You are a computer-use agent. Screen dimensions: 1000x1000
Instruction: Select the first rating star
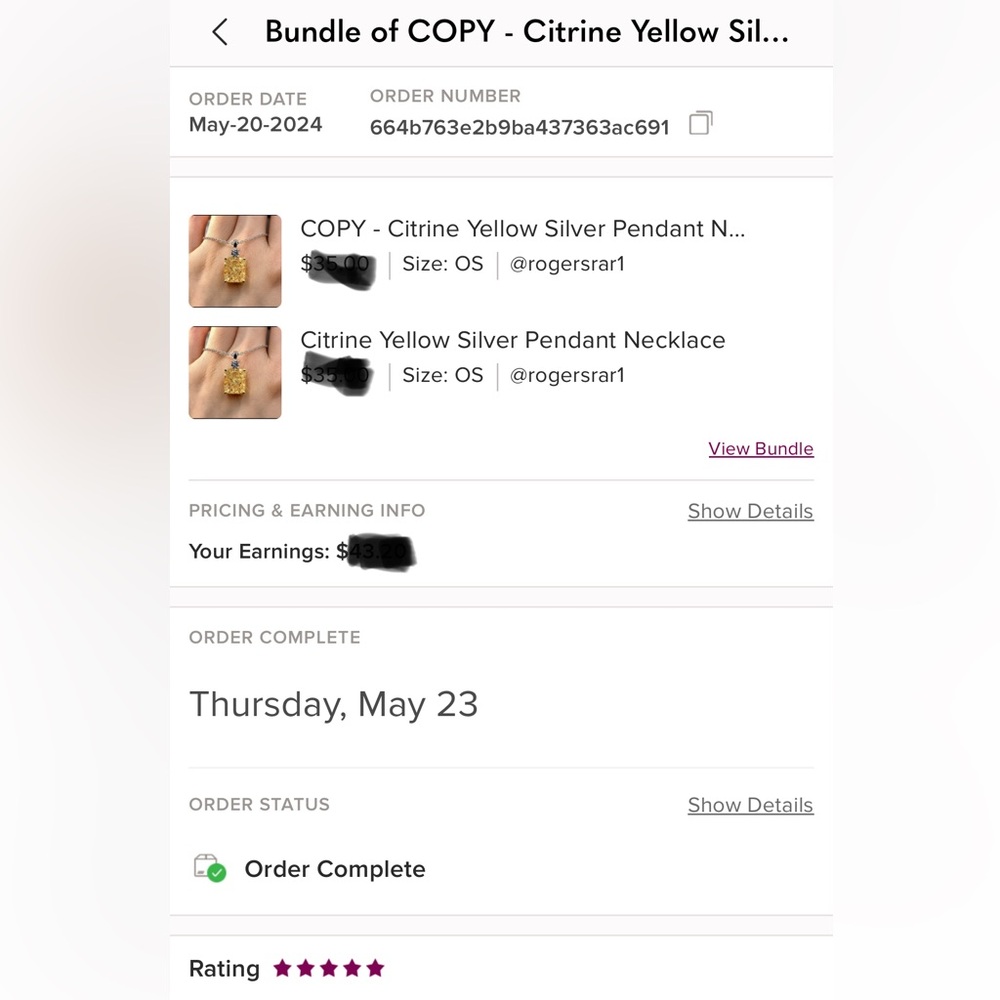pyautogui.click(x=282, y=968)
